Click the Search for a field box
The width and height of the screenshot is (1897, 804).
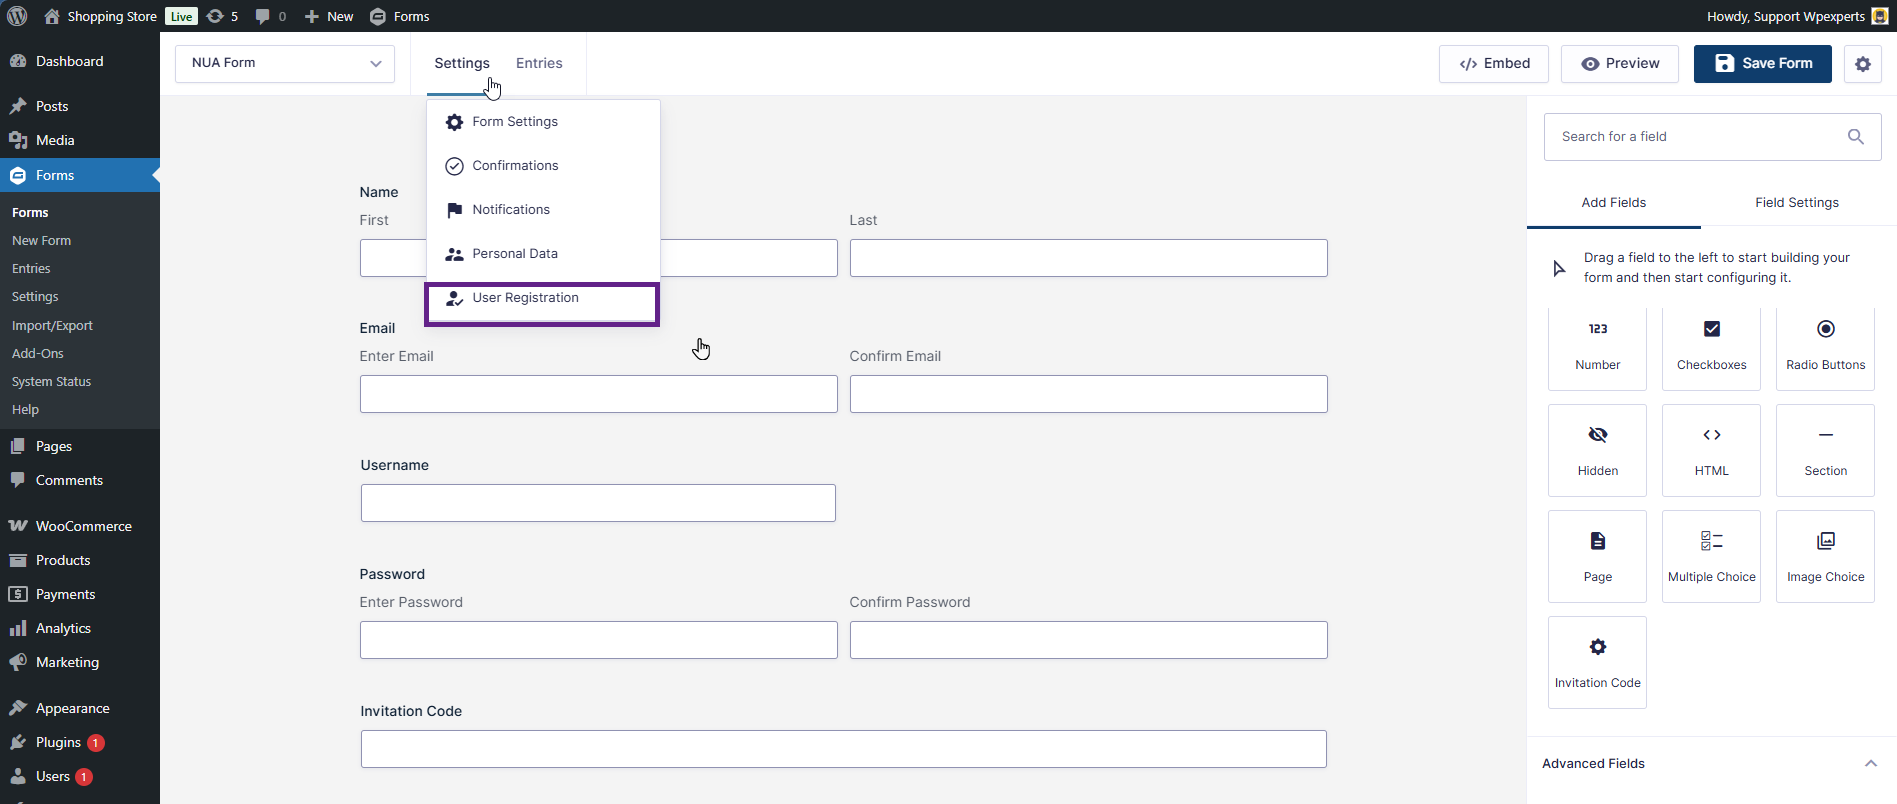[x=1700, y=137]
